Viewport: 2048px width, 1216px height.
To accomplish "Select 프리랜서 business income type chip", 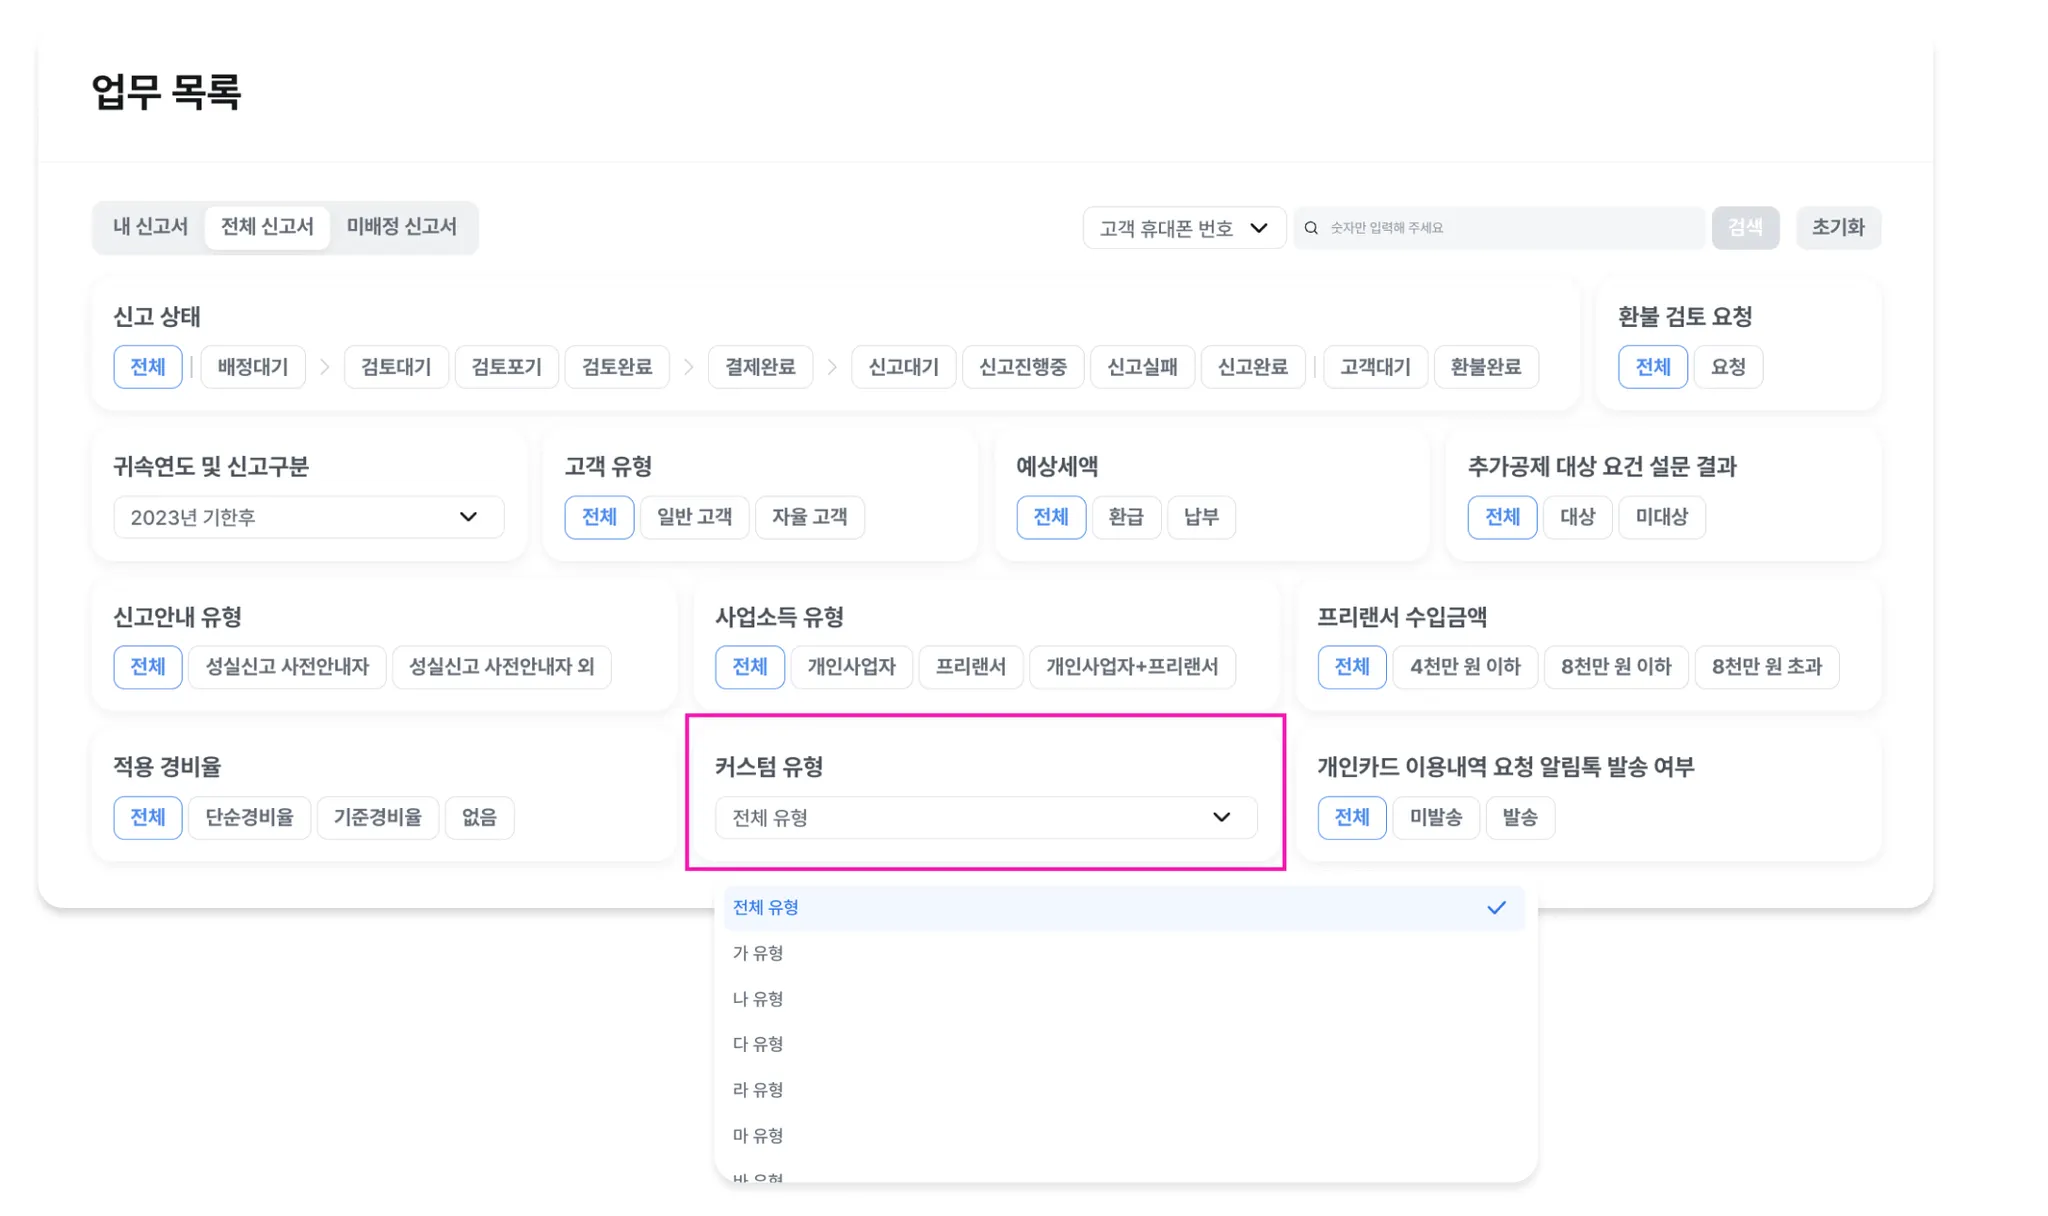I will [969, 667].
